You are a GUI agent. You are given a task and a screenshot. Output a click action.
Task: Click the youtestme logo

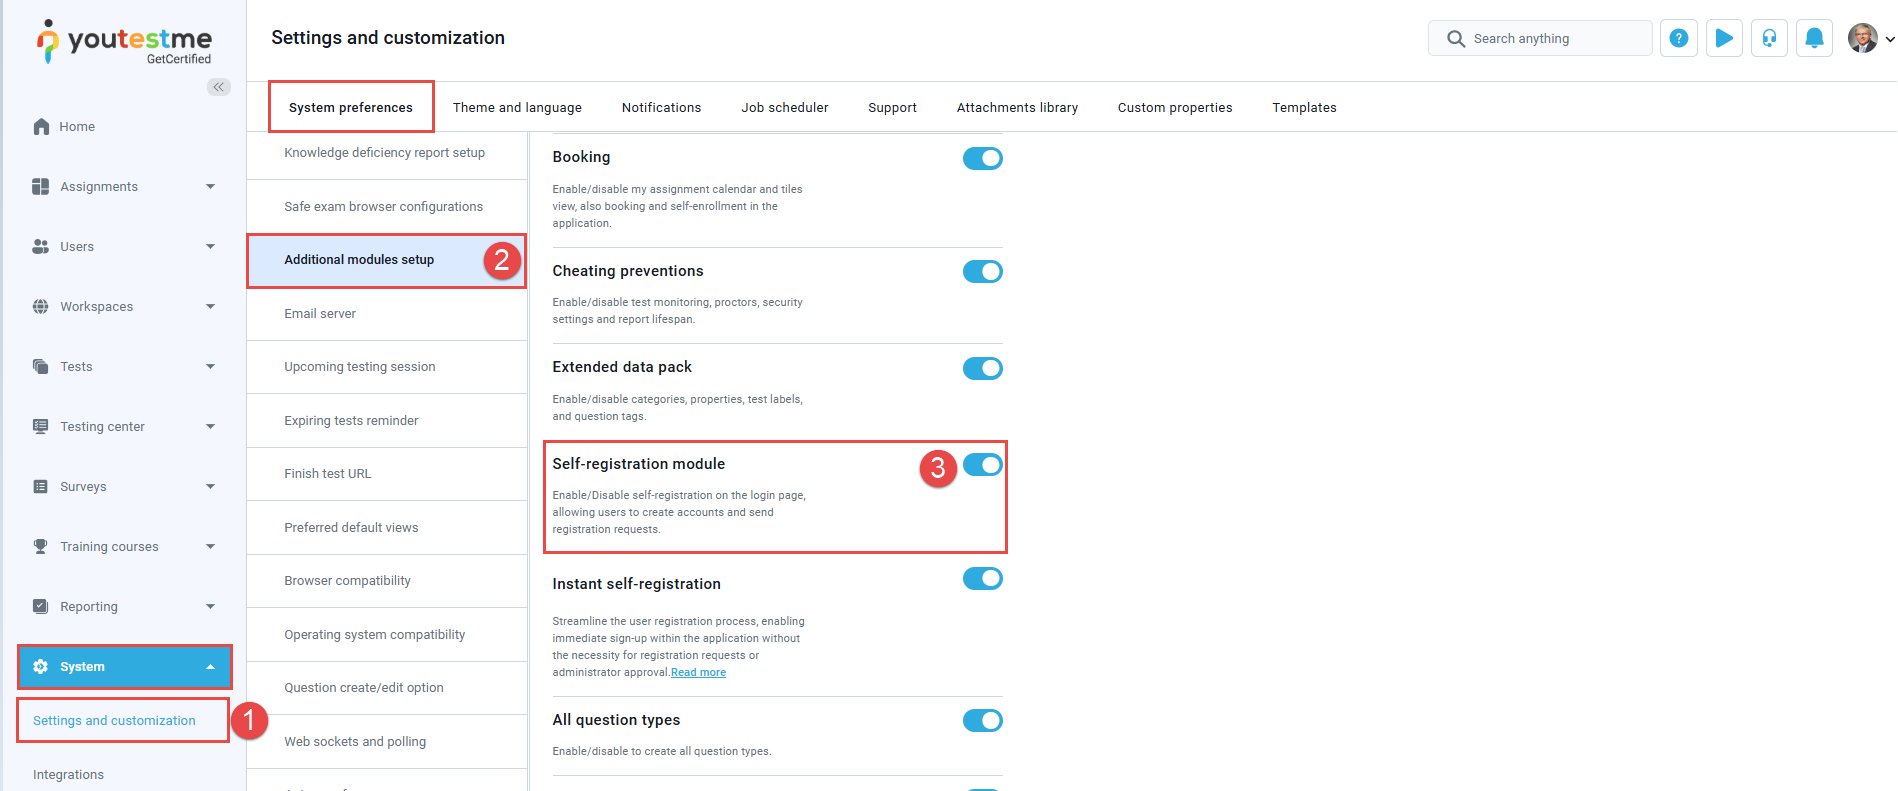124,42
